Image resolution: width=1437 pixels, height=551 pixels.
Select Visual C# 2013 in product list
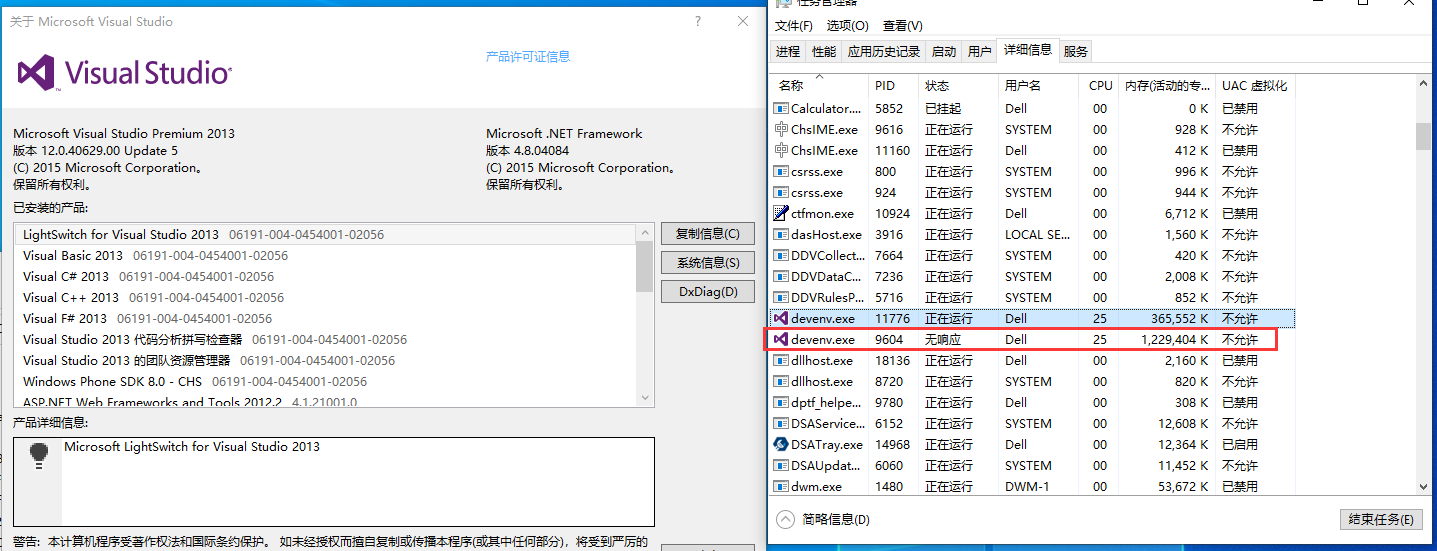325,276
